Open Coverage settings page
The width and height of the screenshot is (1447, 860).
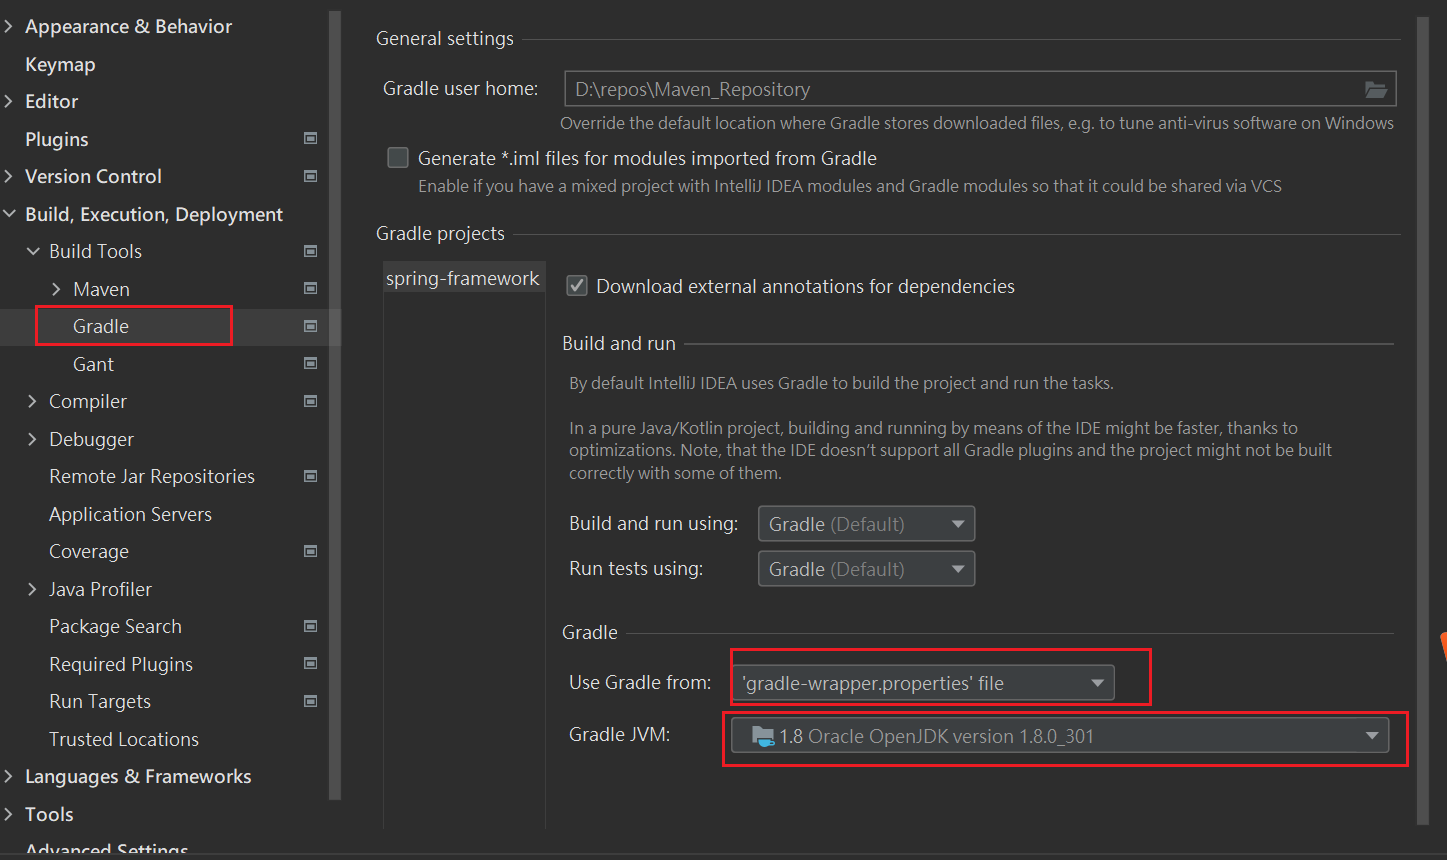pyautogui.click(x=89, y=551)
